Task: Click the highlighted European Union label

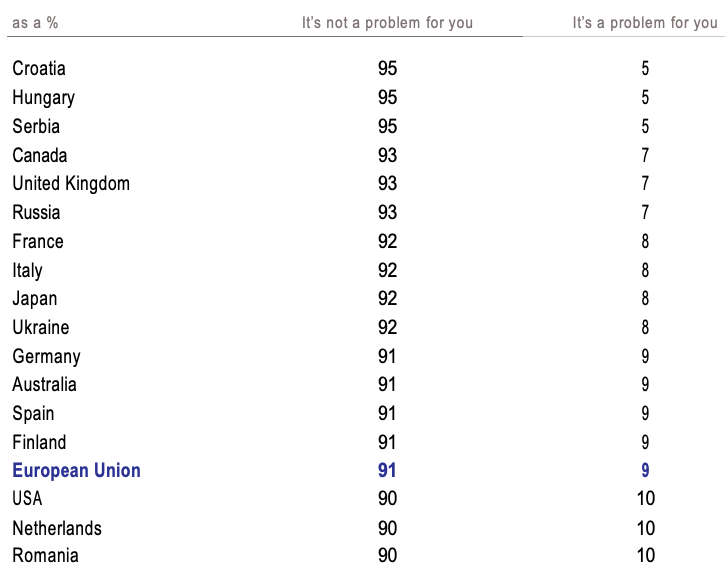Action: point(76,471)
